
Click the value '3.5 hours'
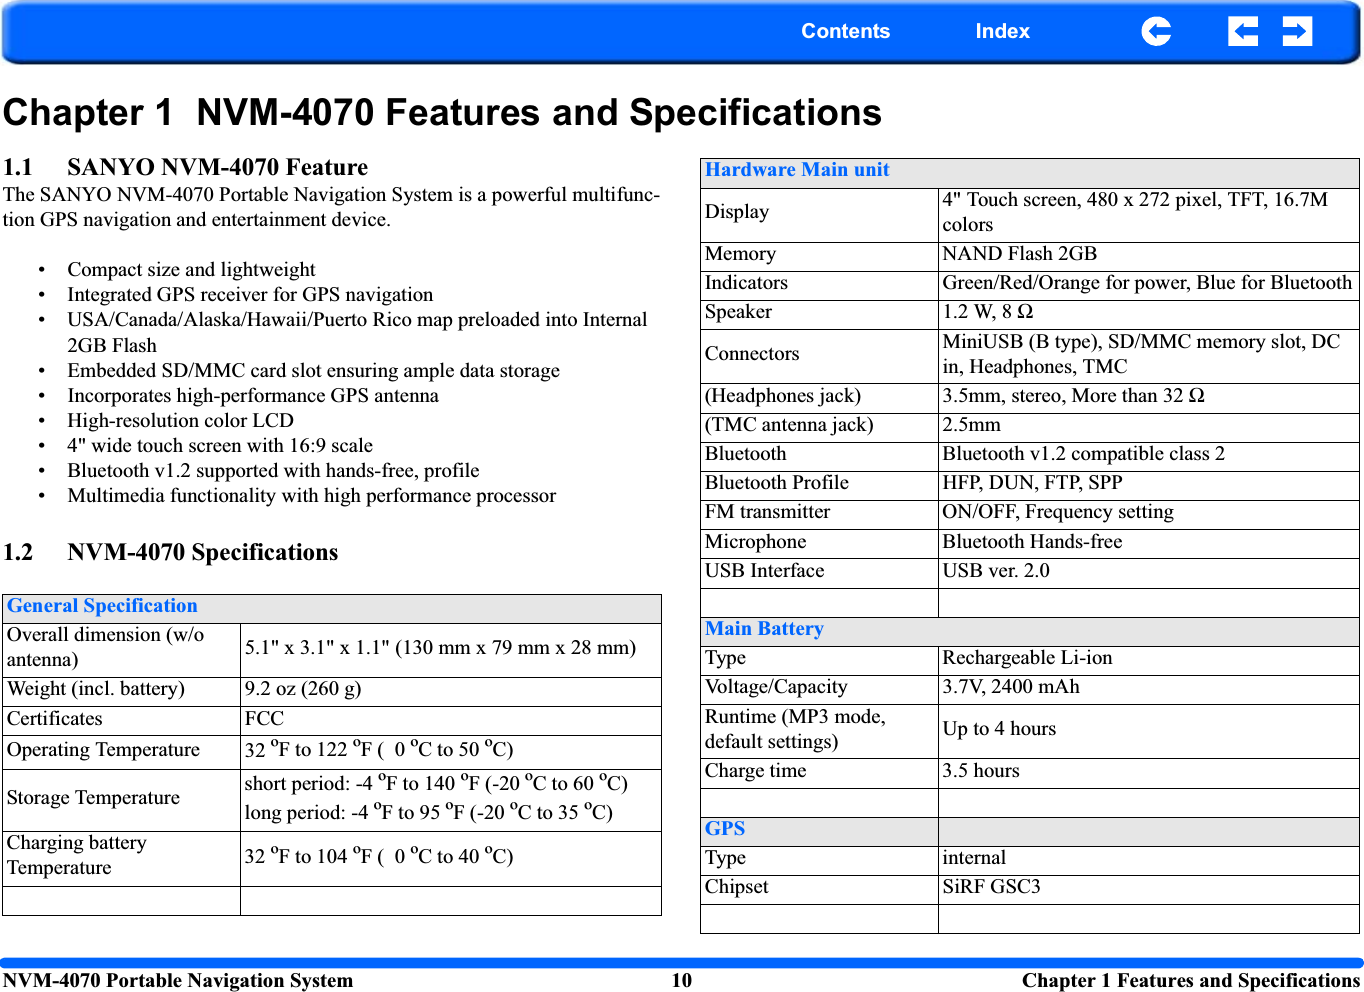click(981, 771)
